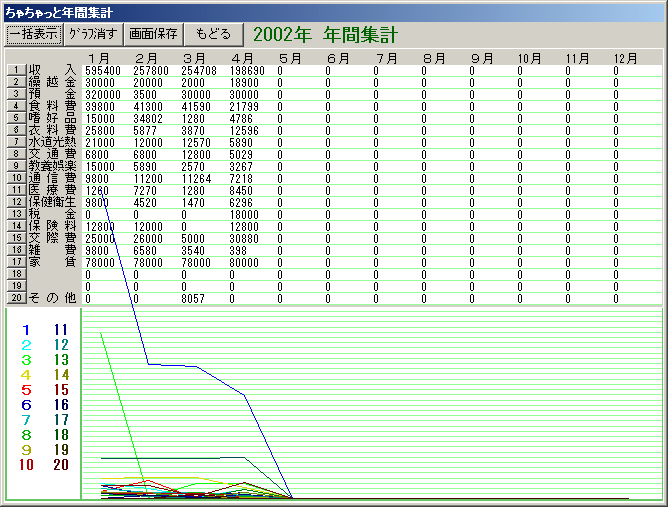Click the 一括表示 button

[x=34, y=35]
